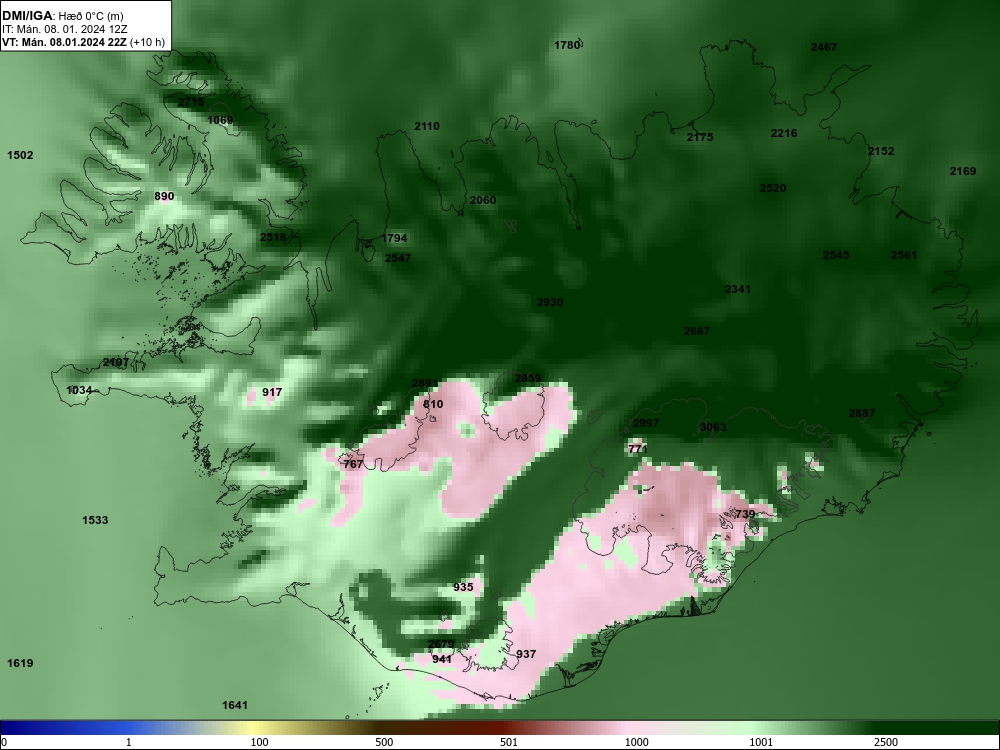Select the 'IT: Mán. 08. 01. 2024 12Z' line
Viewport: 1000px width, 750px height.
coord(64,29)
